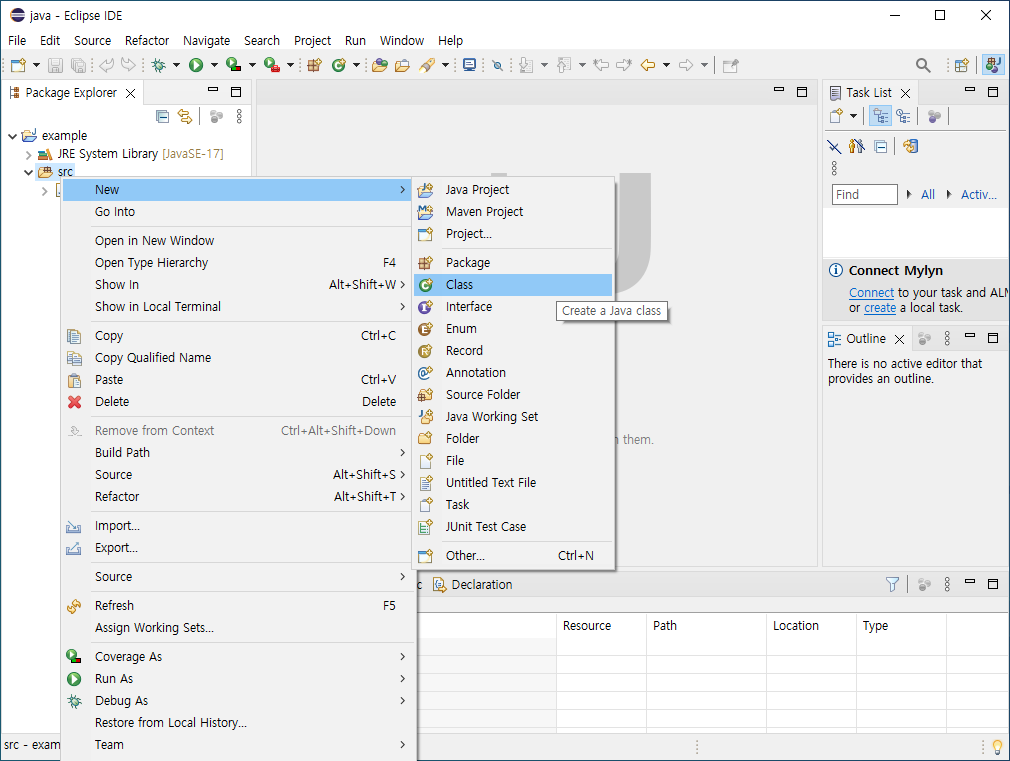Click Collapse All in Package Explorer

[x=163, y=117]
